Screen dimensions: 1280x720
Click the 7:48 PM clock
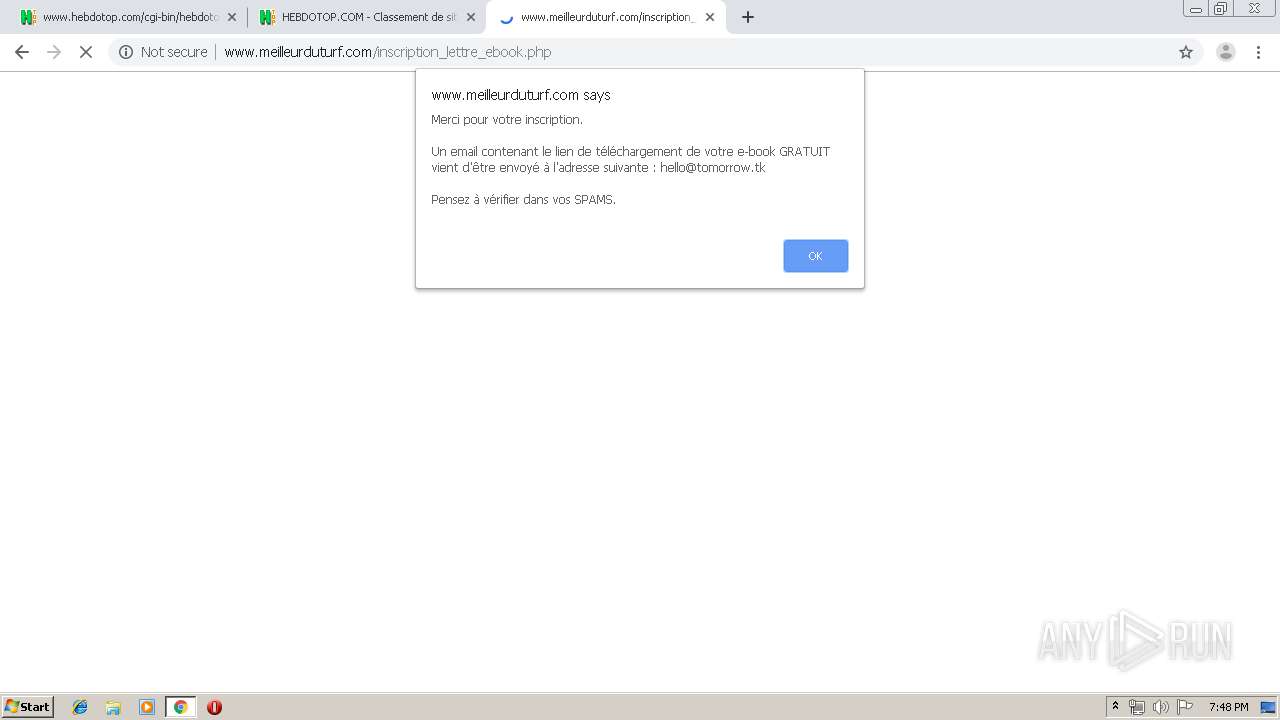click(x=1228, y=707)
